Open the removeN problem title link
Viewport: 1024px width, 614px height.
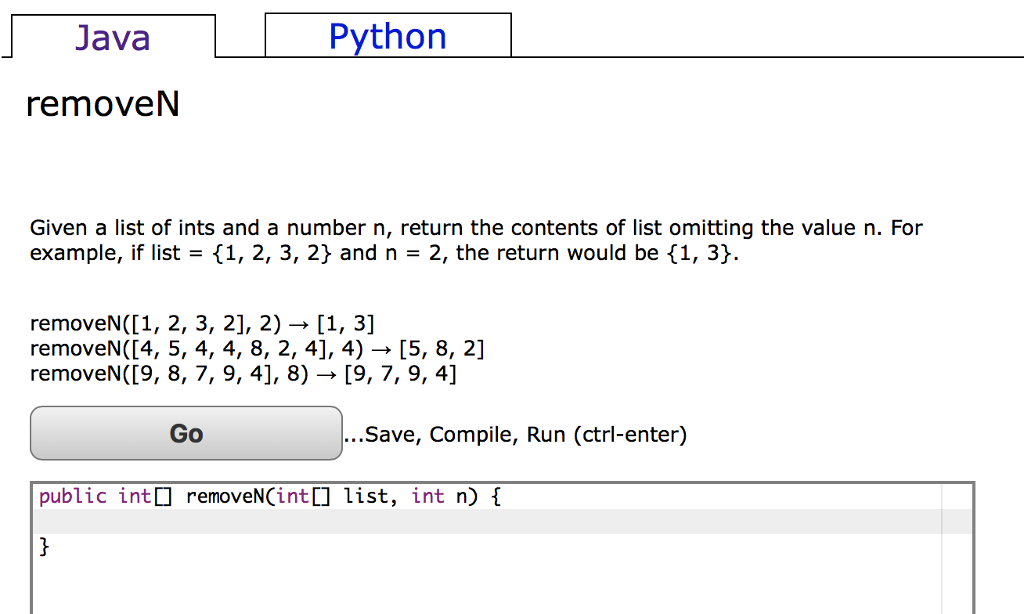click(x=102, y=104)
